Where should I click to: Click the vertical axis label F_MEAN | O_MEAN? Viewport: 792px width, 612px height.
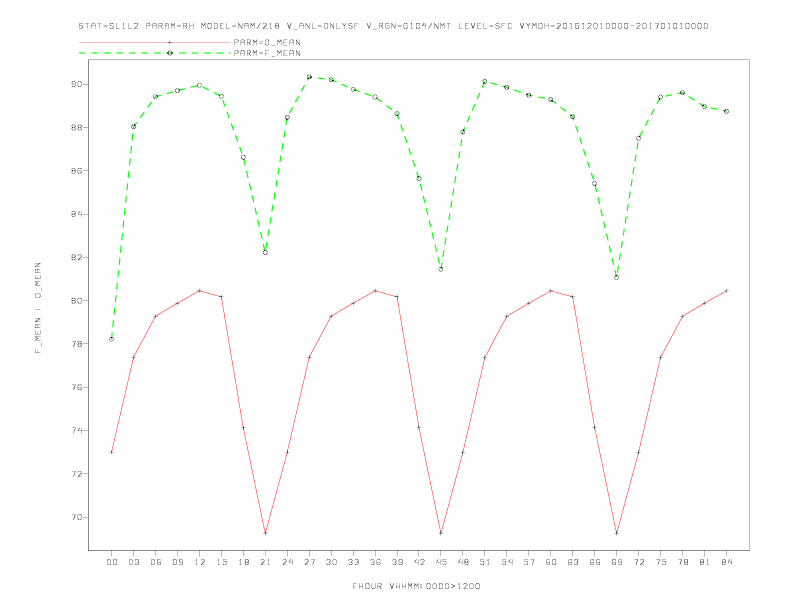point(38,308)
